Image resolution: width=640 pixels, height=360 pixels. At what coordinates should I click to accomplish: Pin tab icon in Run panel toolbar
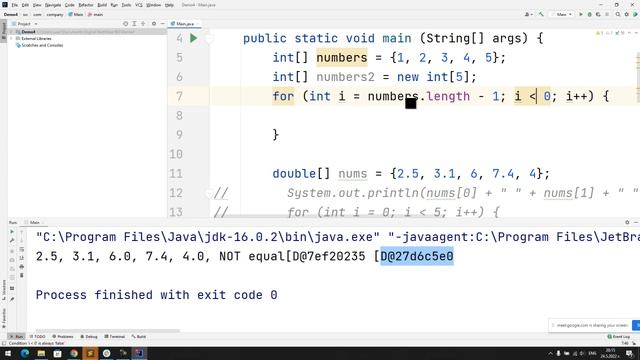pyautogui.click(x=12, y=299)
